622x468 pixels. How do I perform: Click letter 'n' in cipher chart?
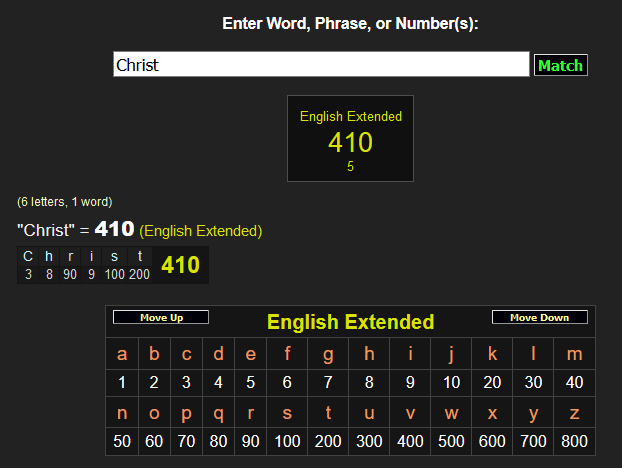122,412
